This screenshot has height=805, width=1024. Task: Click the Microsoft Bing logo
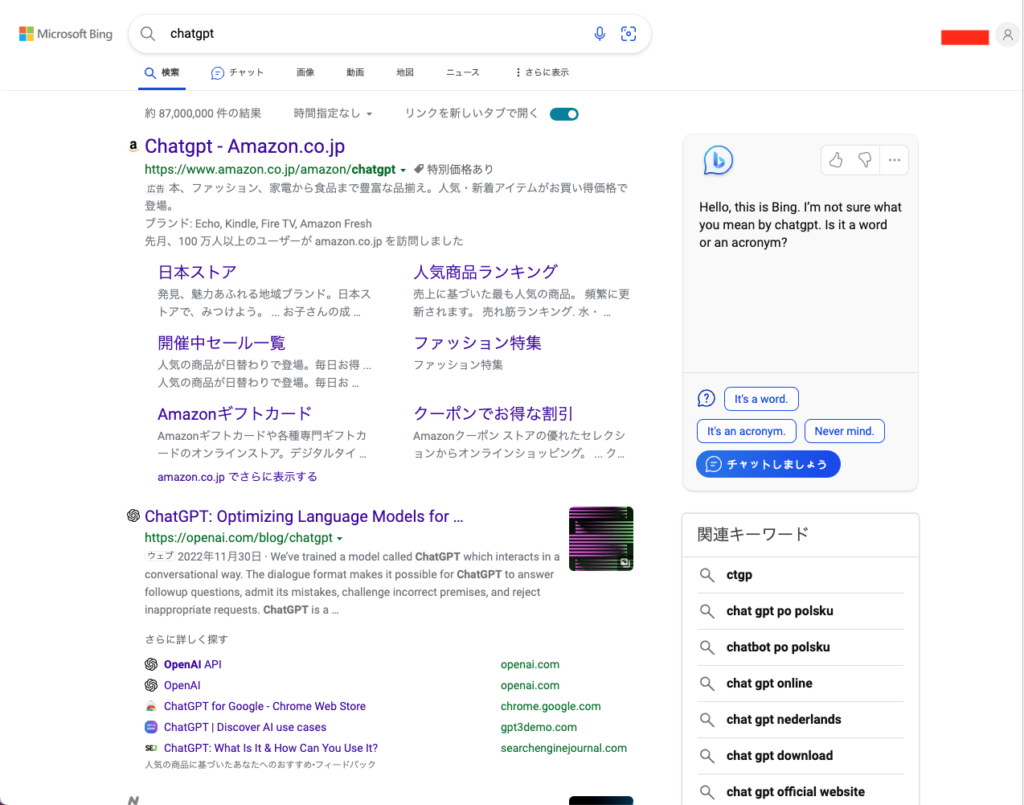tap(64, 33)
